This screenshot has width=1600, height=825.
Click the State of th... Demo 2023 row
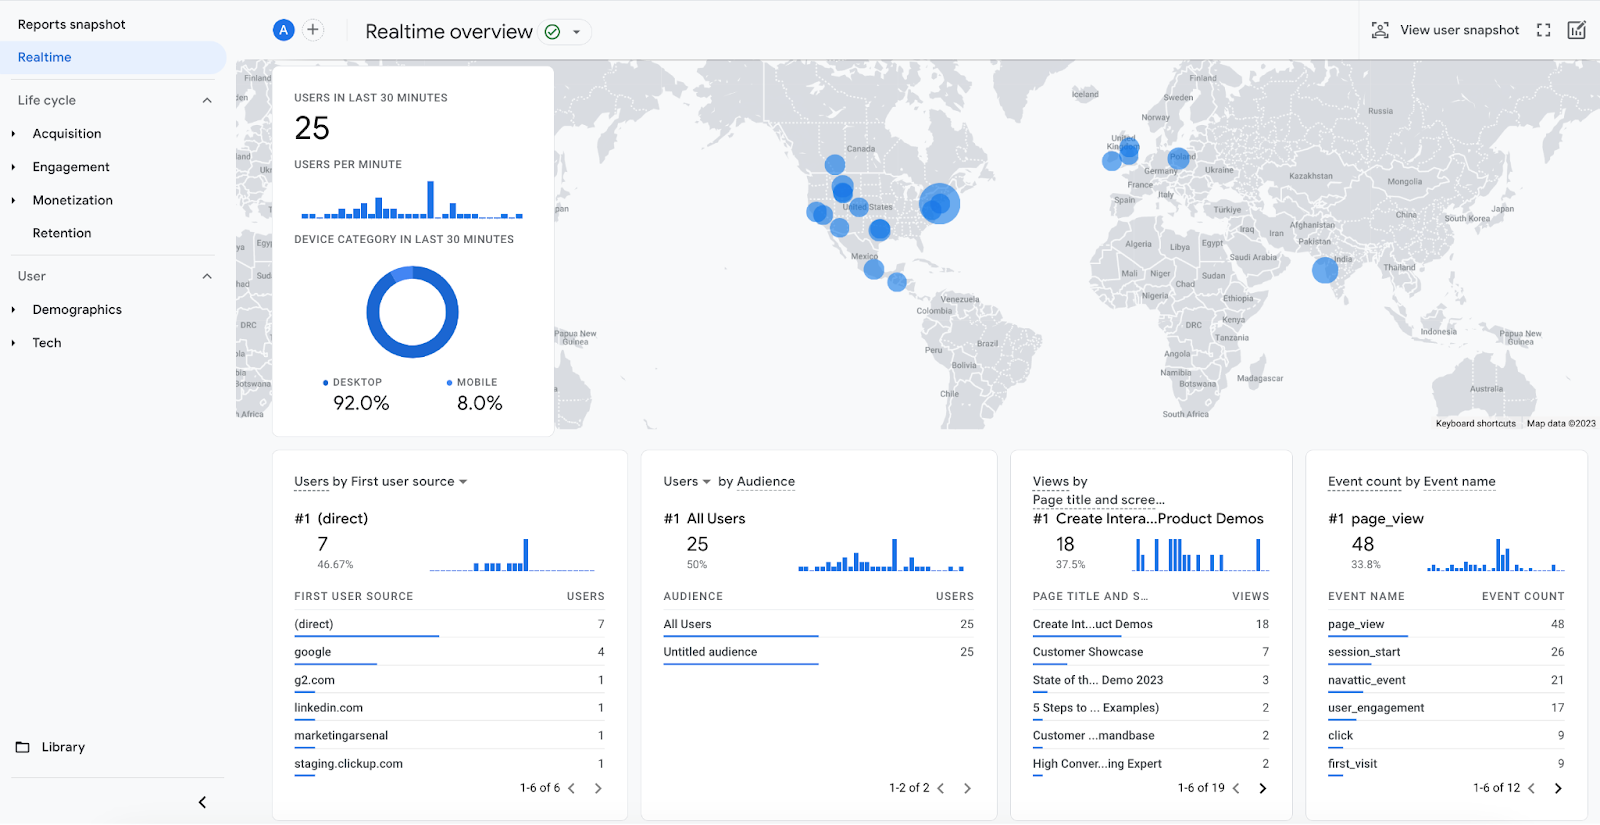click(1151, 680)
